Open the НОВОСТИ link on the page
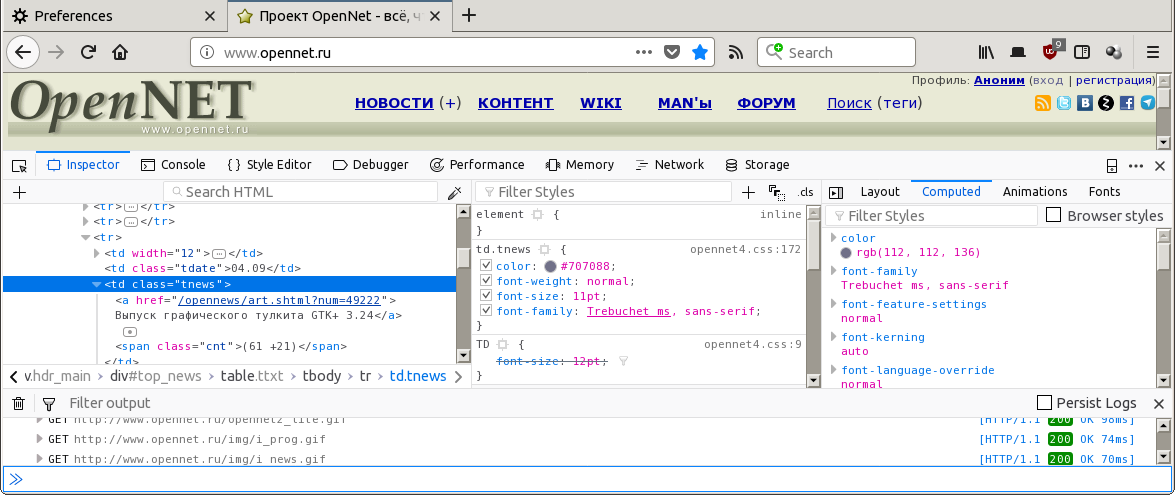The height and width of the screenshot is (495, 1175). point(394,103)
